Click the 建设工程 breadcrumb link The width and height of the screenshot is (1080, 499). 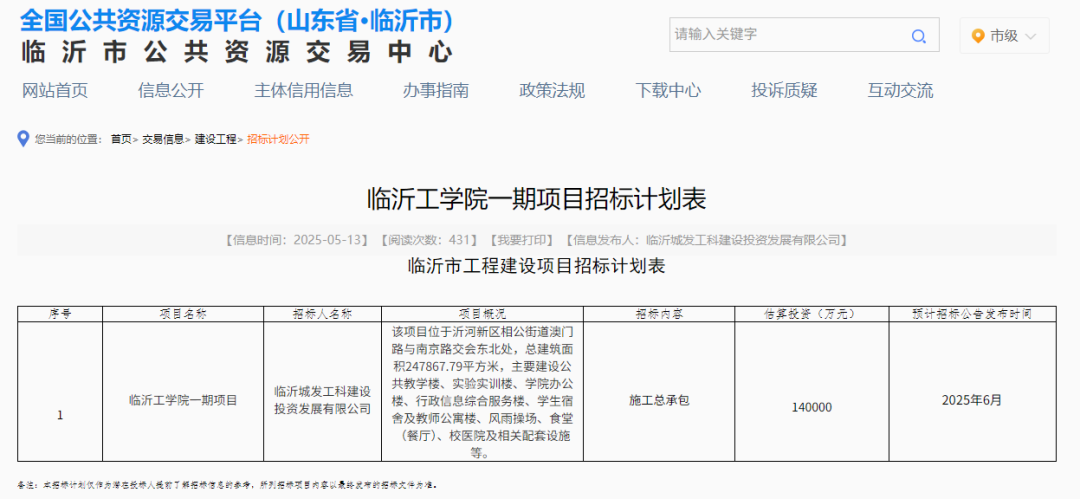tap(215, 139)
